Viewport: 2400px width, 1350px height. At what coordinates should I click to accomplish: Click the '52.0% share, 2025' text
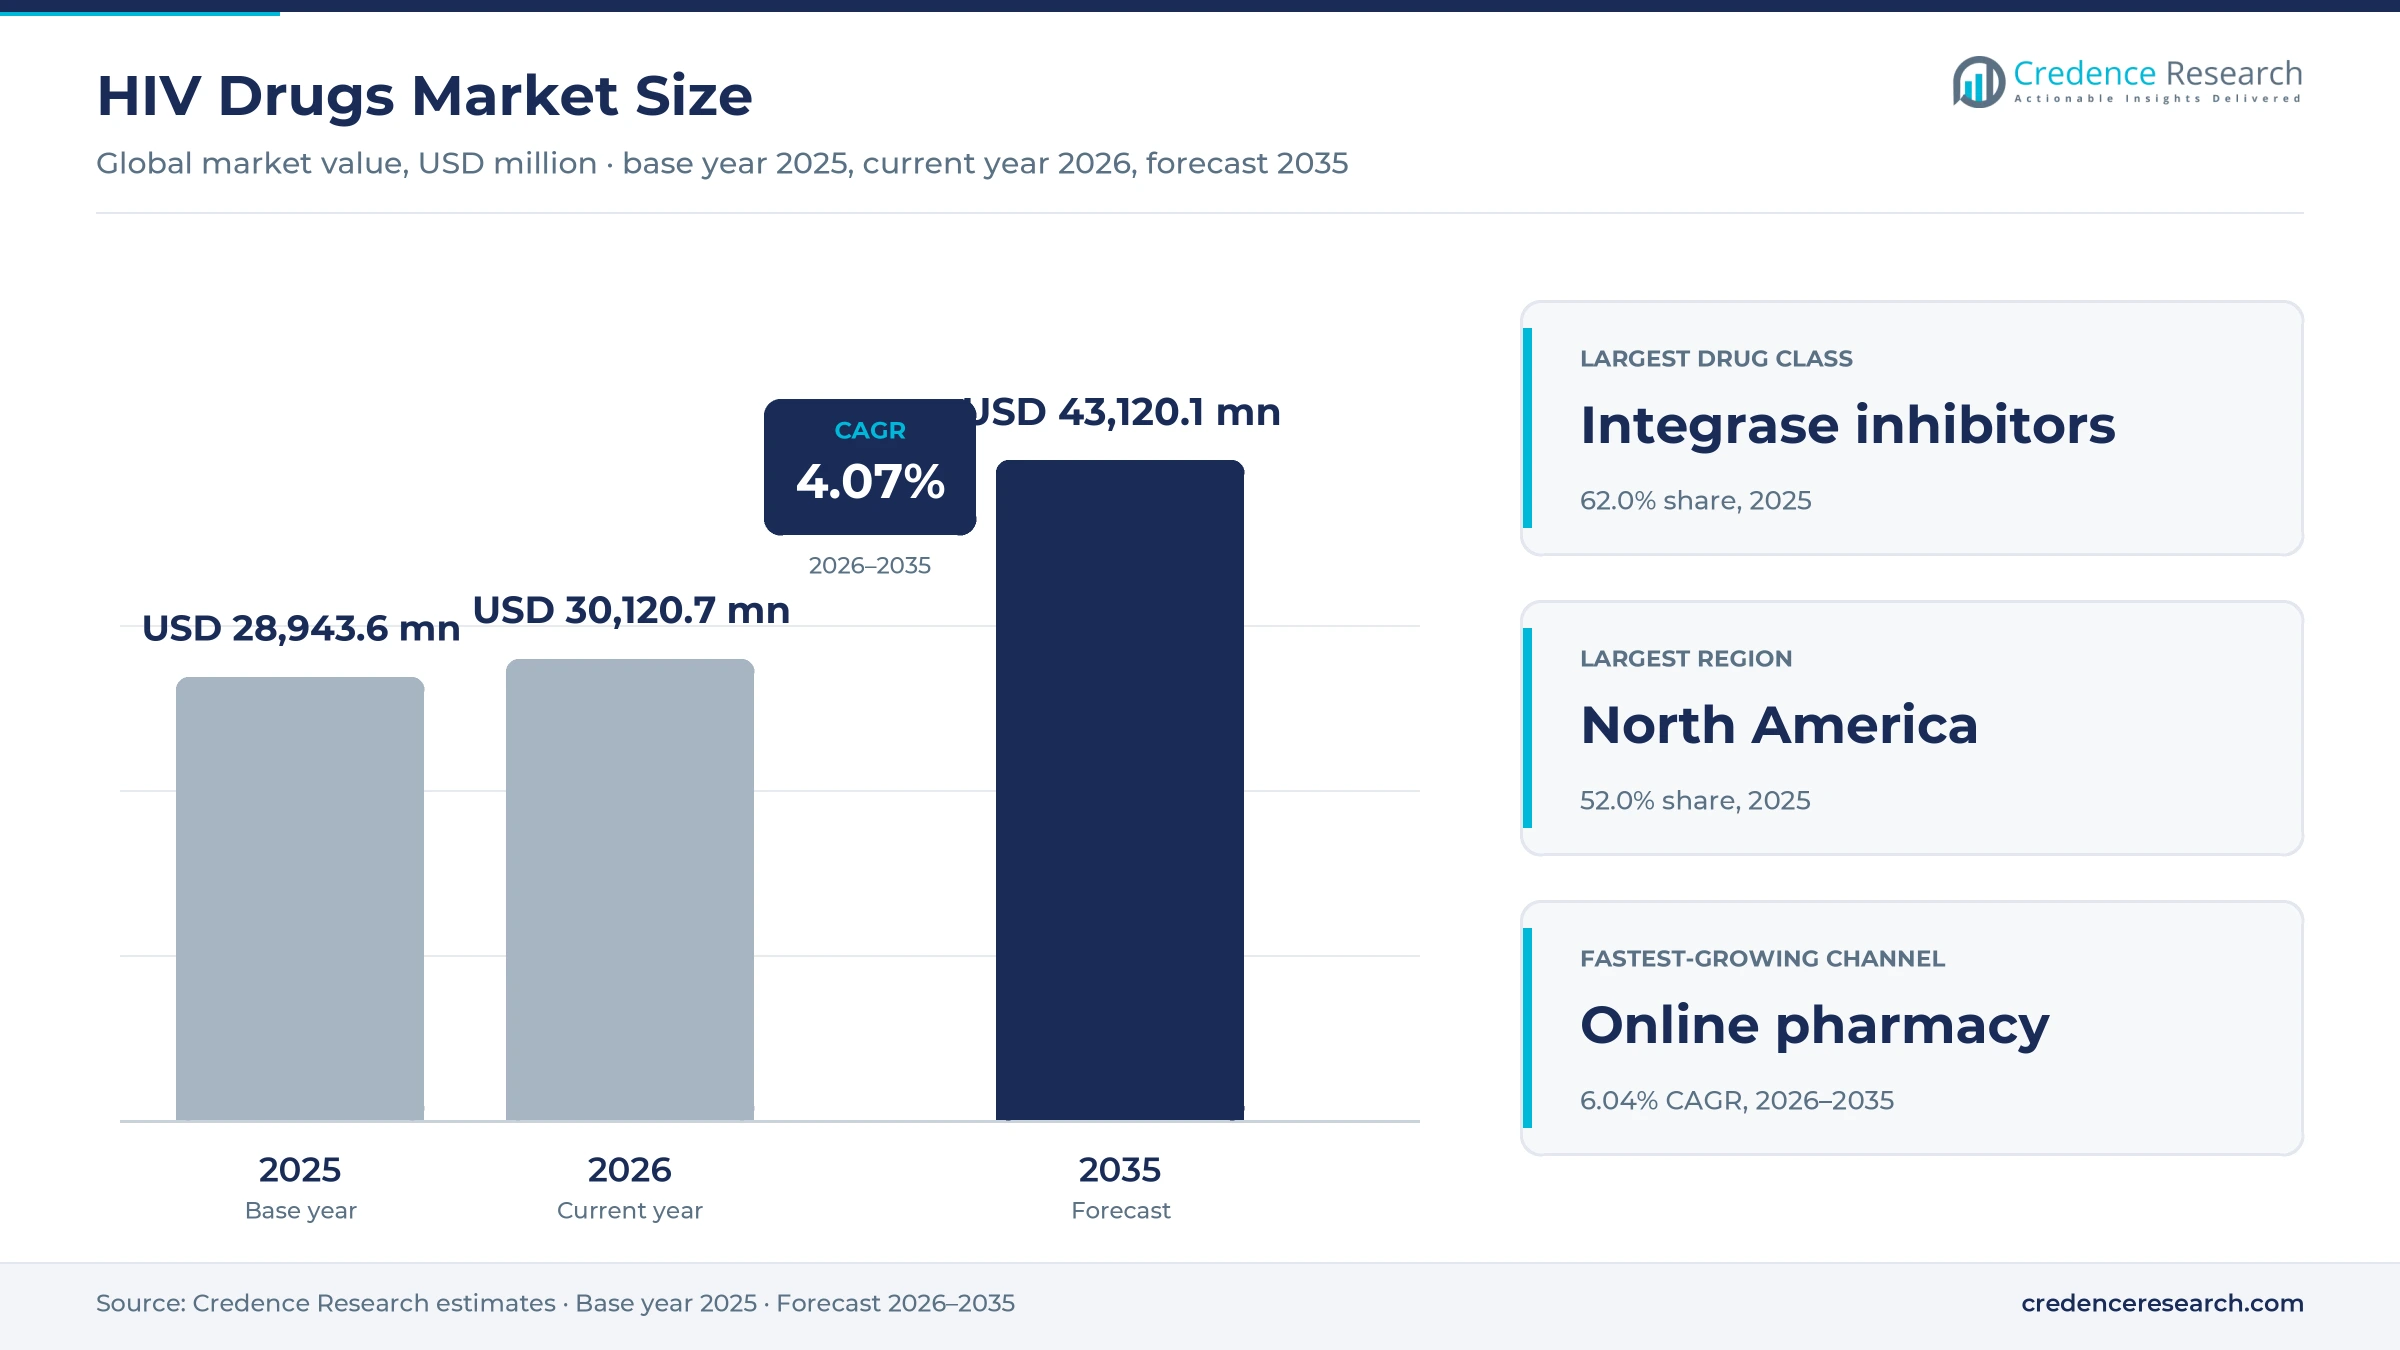1695,800
